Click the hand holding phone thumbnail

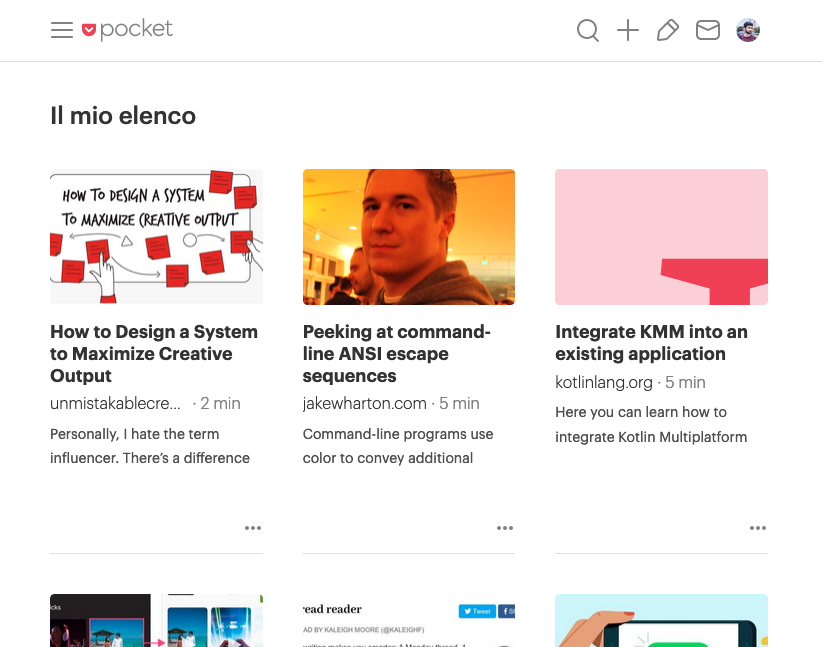click(x=661, y=620)
